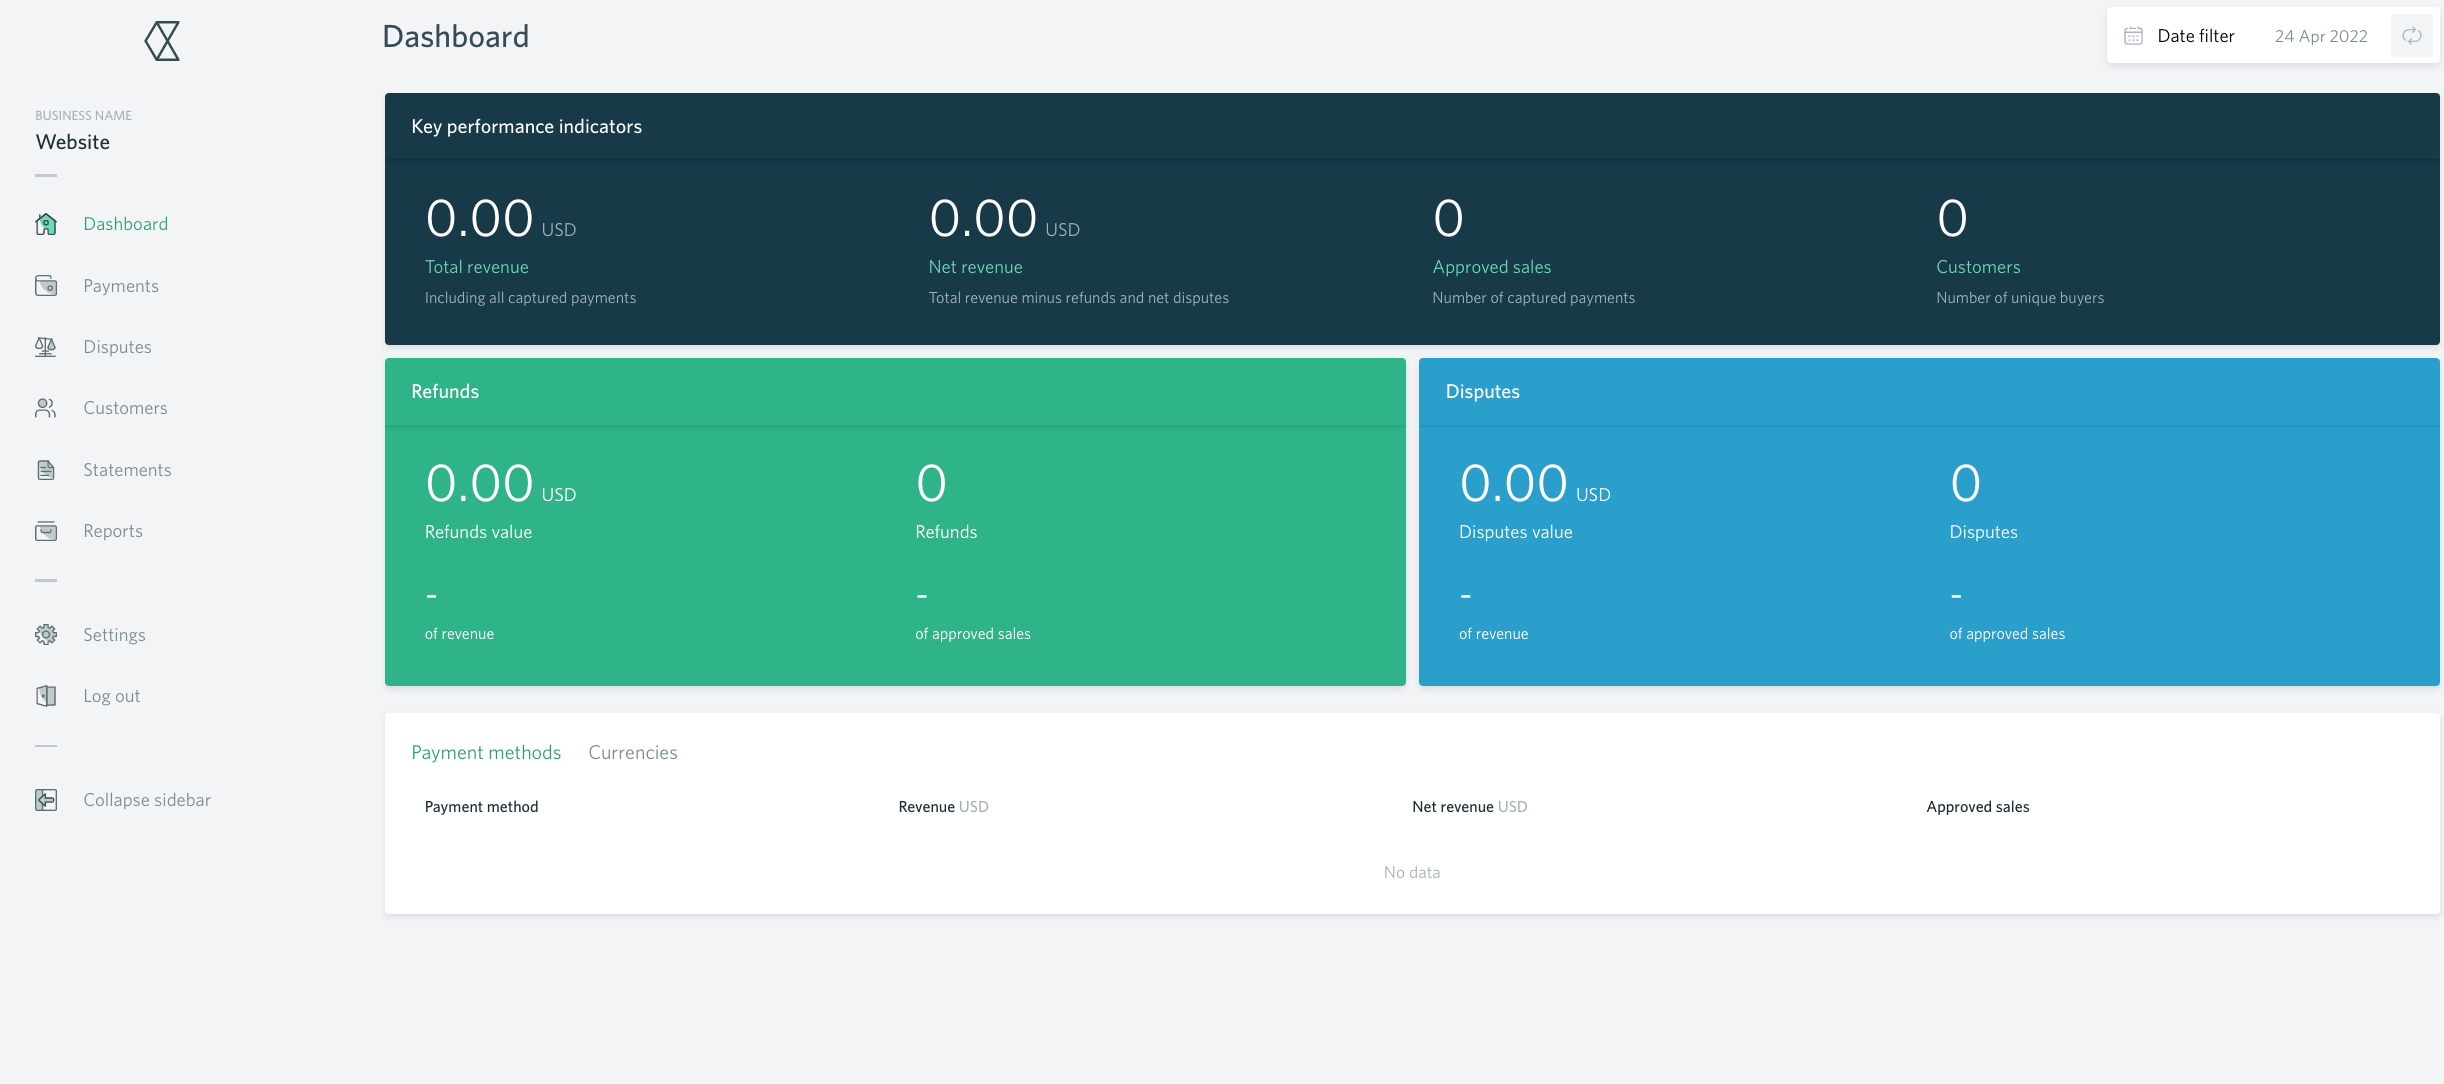Go to the Statements page
Image resolution: width=2444 pixels, height=1084 pixels.
click(127, 470)
